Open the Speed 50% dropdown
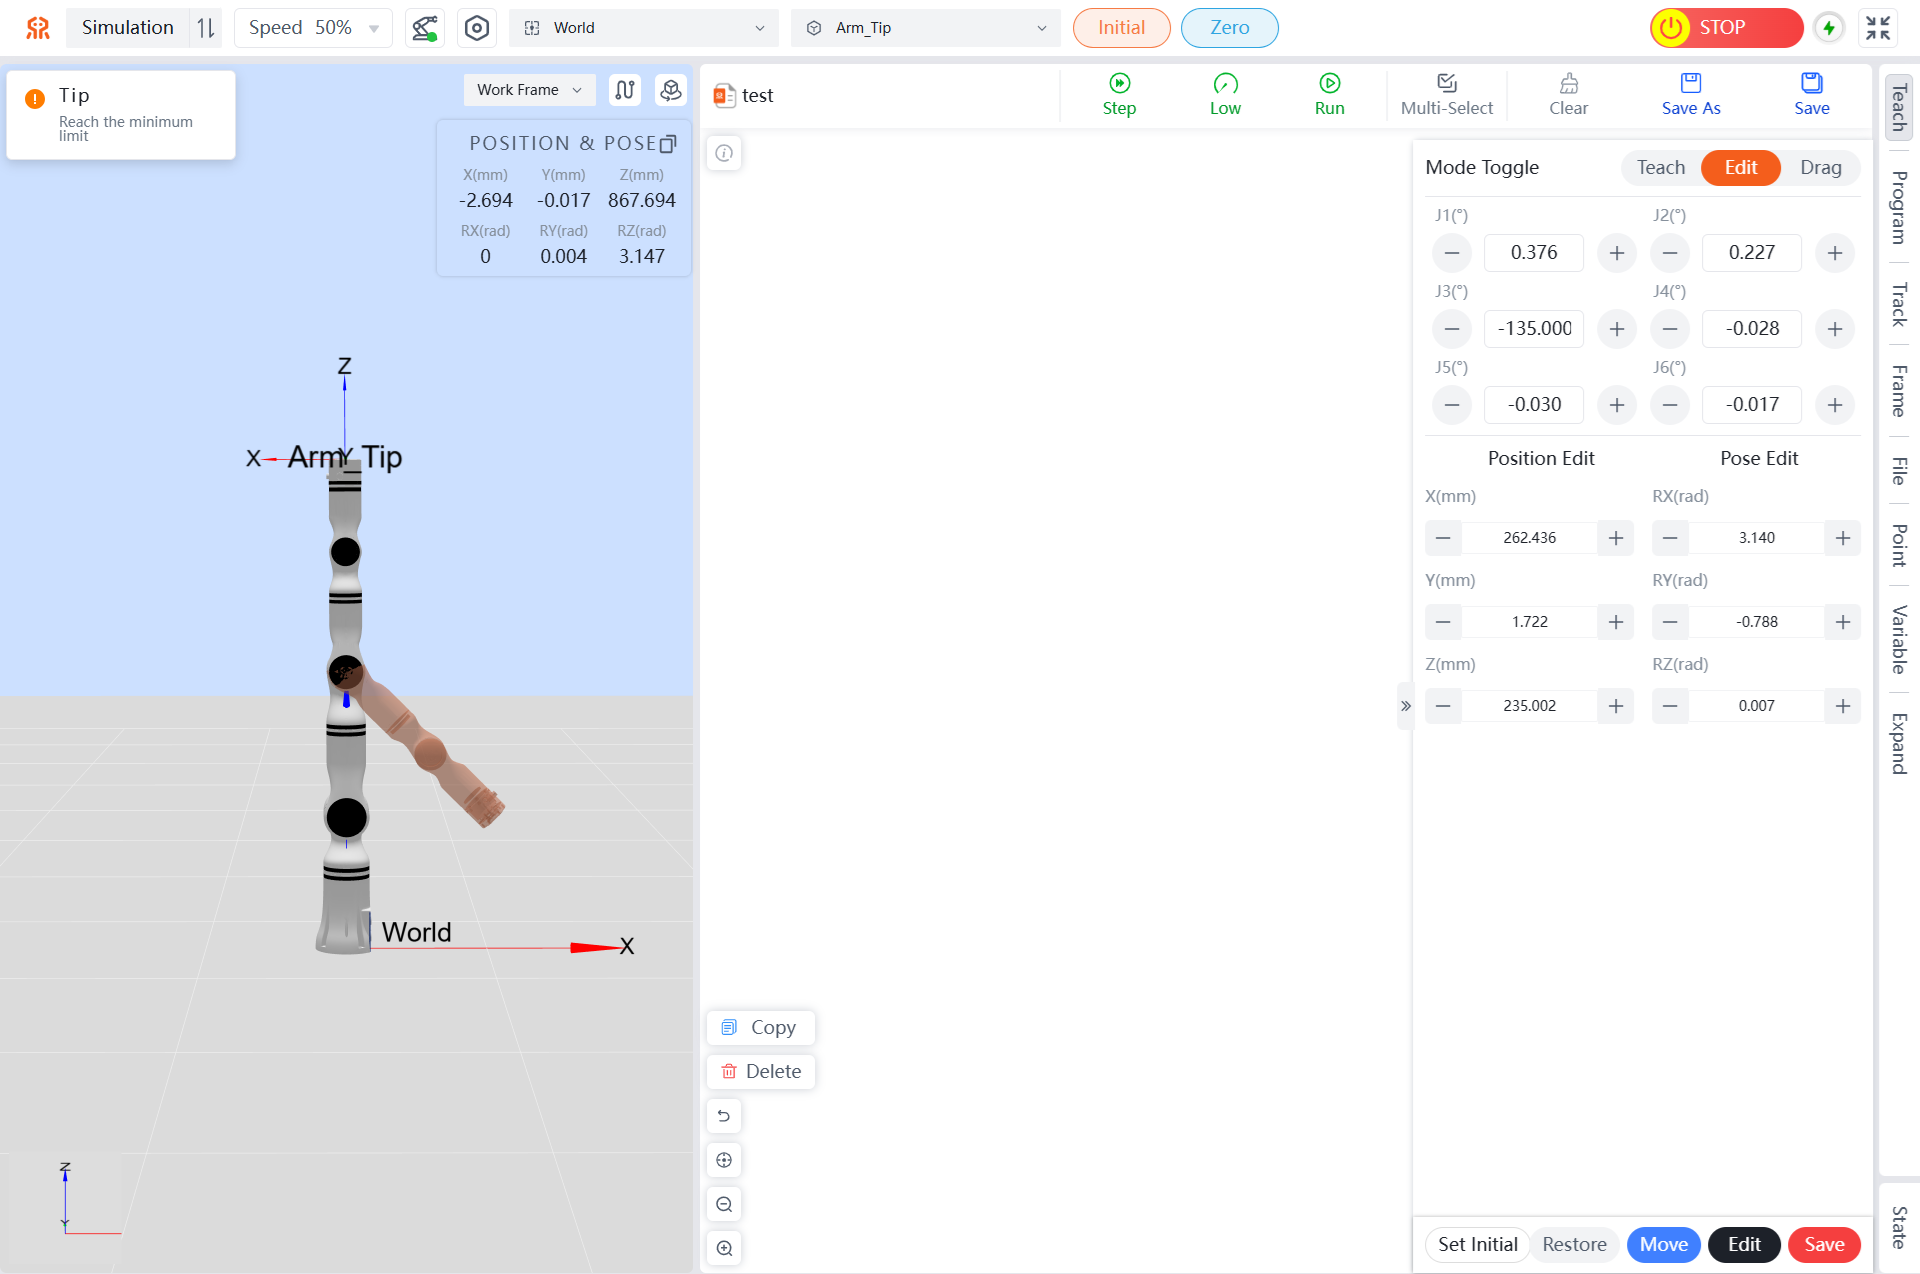 (x=313, y=28)
